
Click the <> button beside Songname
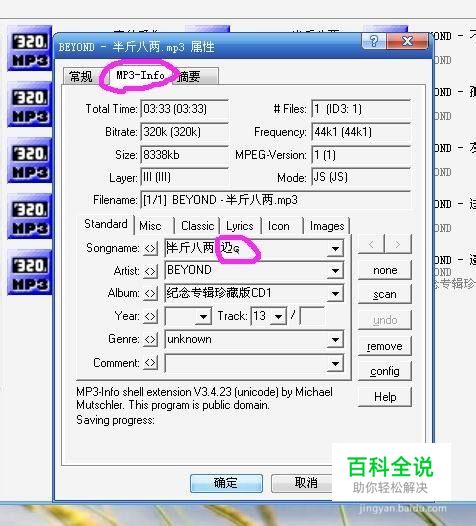pos(150,249)
